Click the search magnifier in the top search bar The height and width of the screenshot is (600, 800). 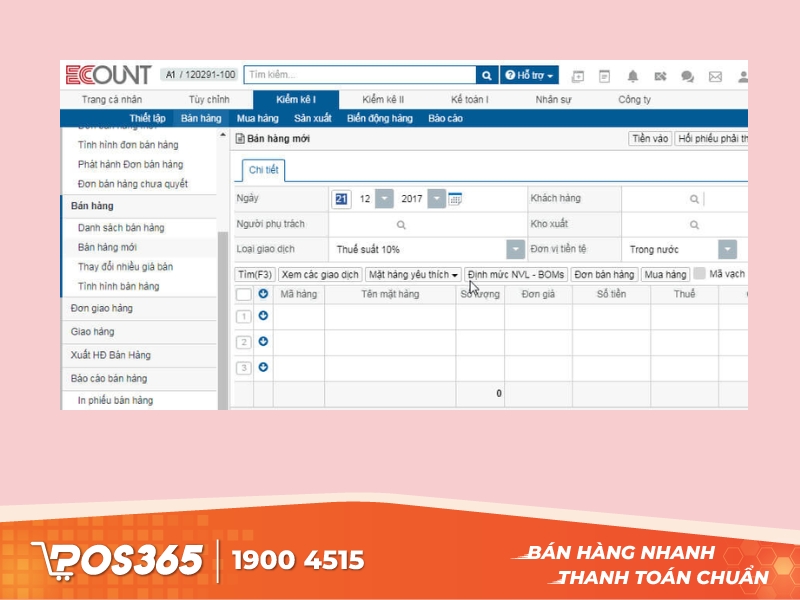tap(486, 74)
